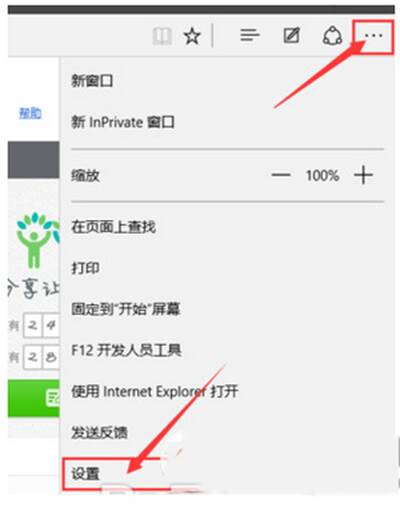Select 新窗口 menu item
Image resolution: width=400 pixels, height=507 pixels.
click(x=92, y=81)
